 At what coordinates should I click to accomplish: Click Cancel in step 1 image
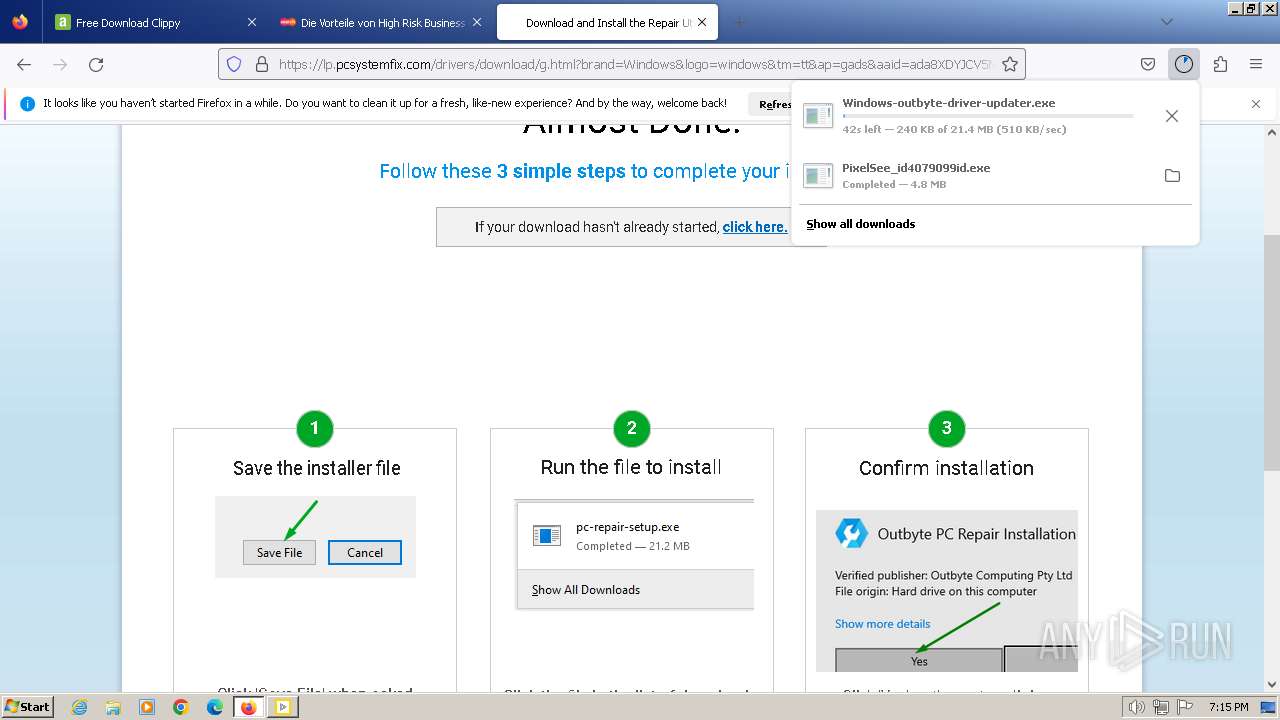click(x=365, y=552)
